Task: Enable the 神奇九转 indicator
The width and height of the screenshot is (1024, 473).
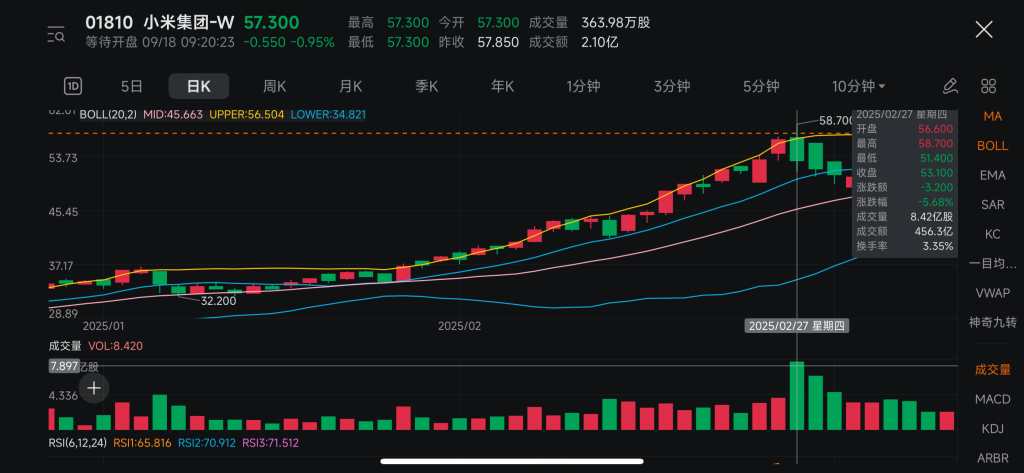Action: 992,322
